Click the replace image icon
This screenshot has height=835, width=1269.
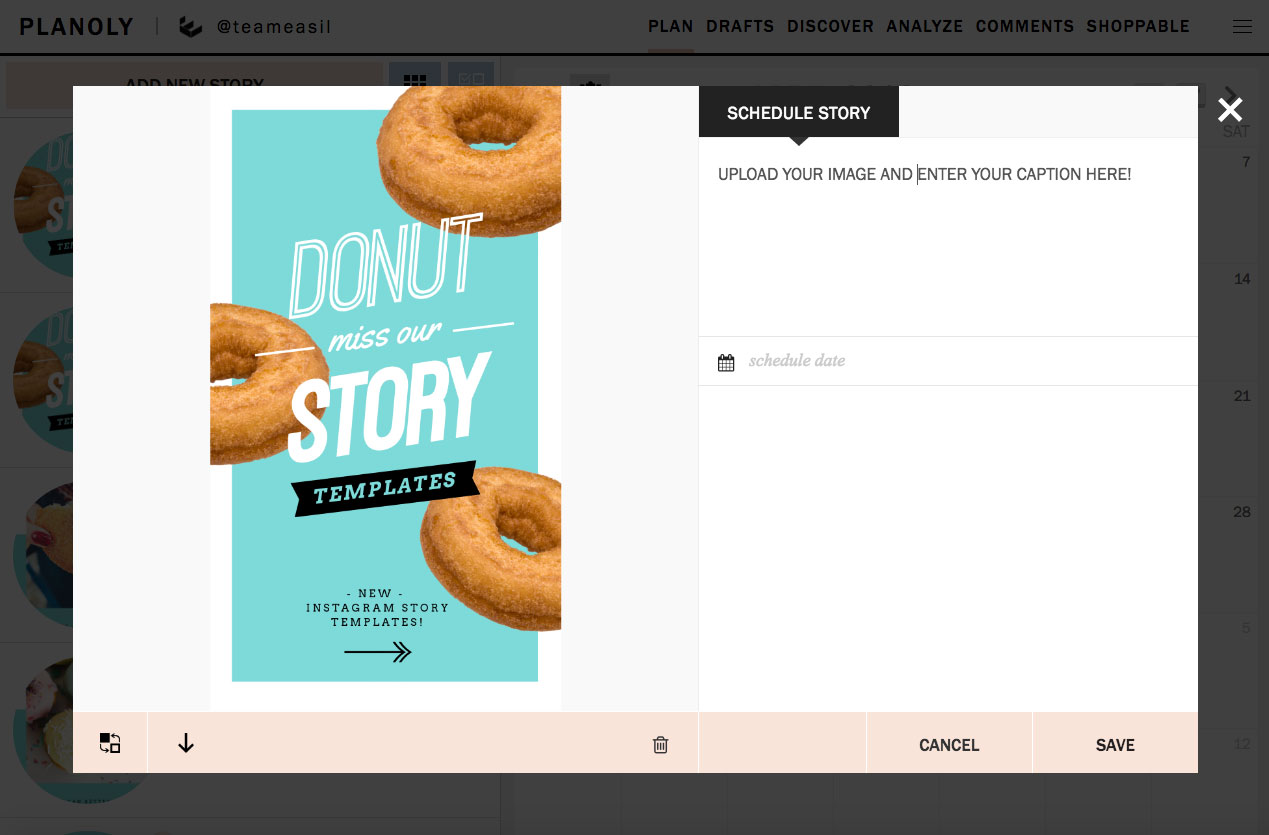[110, 743]
